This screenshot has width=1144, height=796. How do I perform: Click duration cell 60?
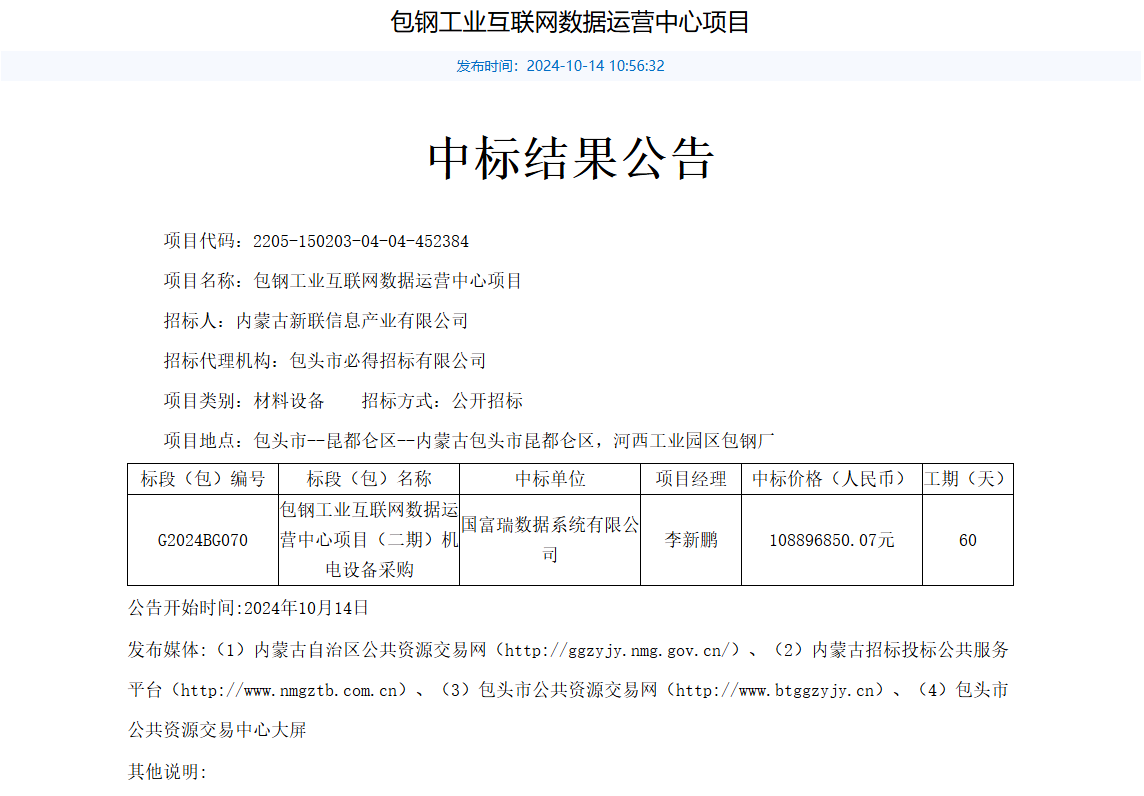(967, 541)
